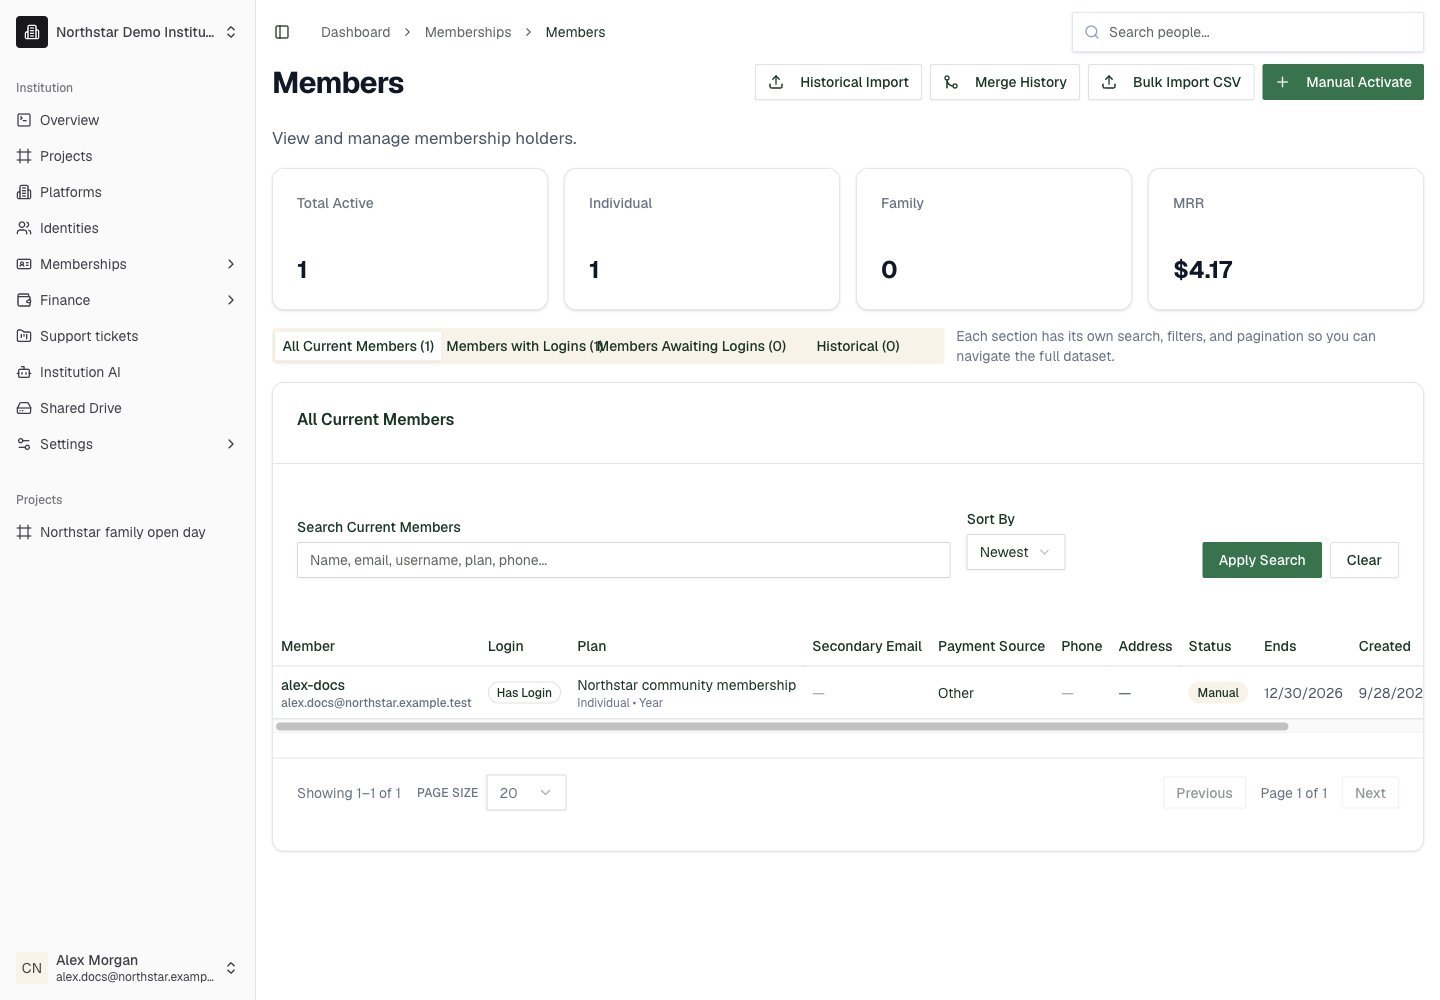Click the Has Login badge
Viewport: 1440px width, 1000px height.
524,693
